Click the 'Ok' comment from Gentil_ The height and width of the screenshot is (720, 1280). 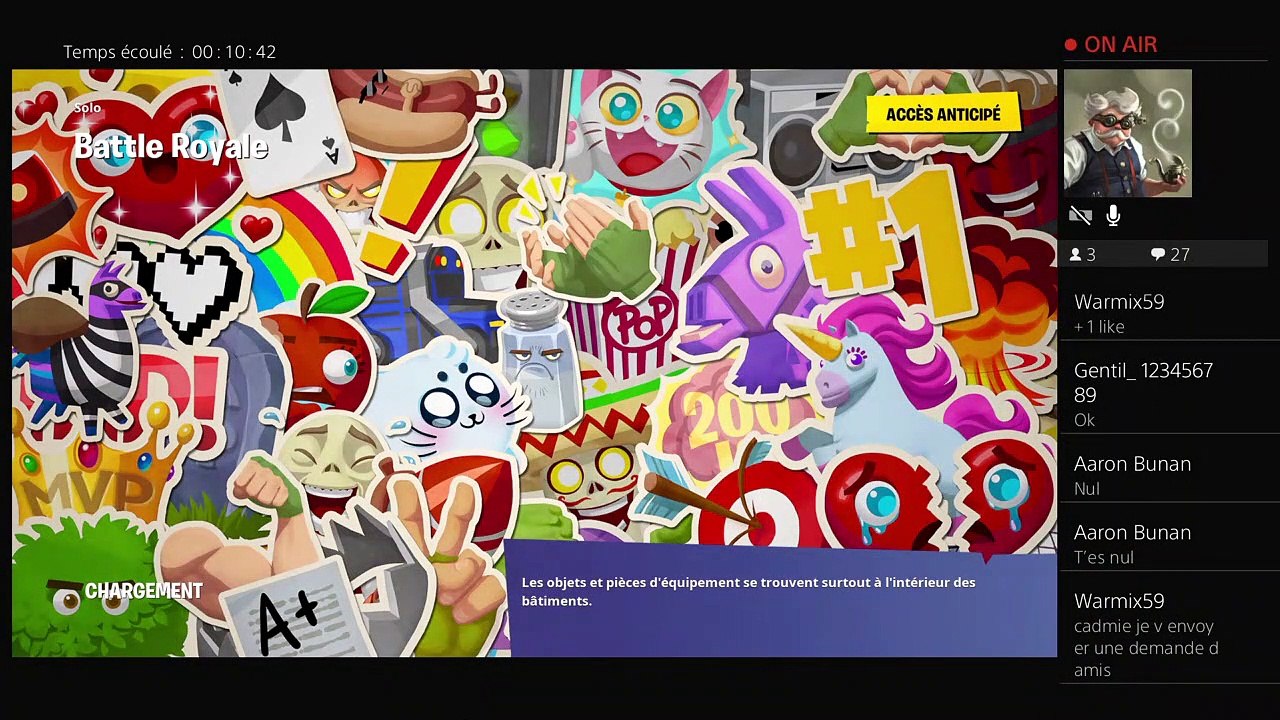[x=1085, y=420]
